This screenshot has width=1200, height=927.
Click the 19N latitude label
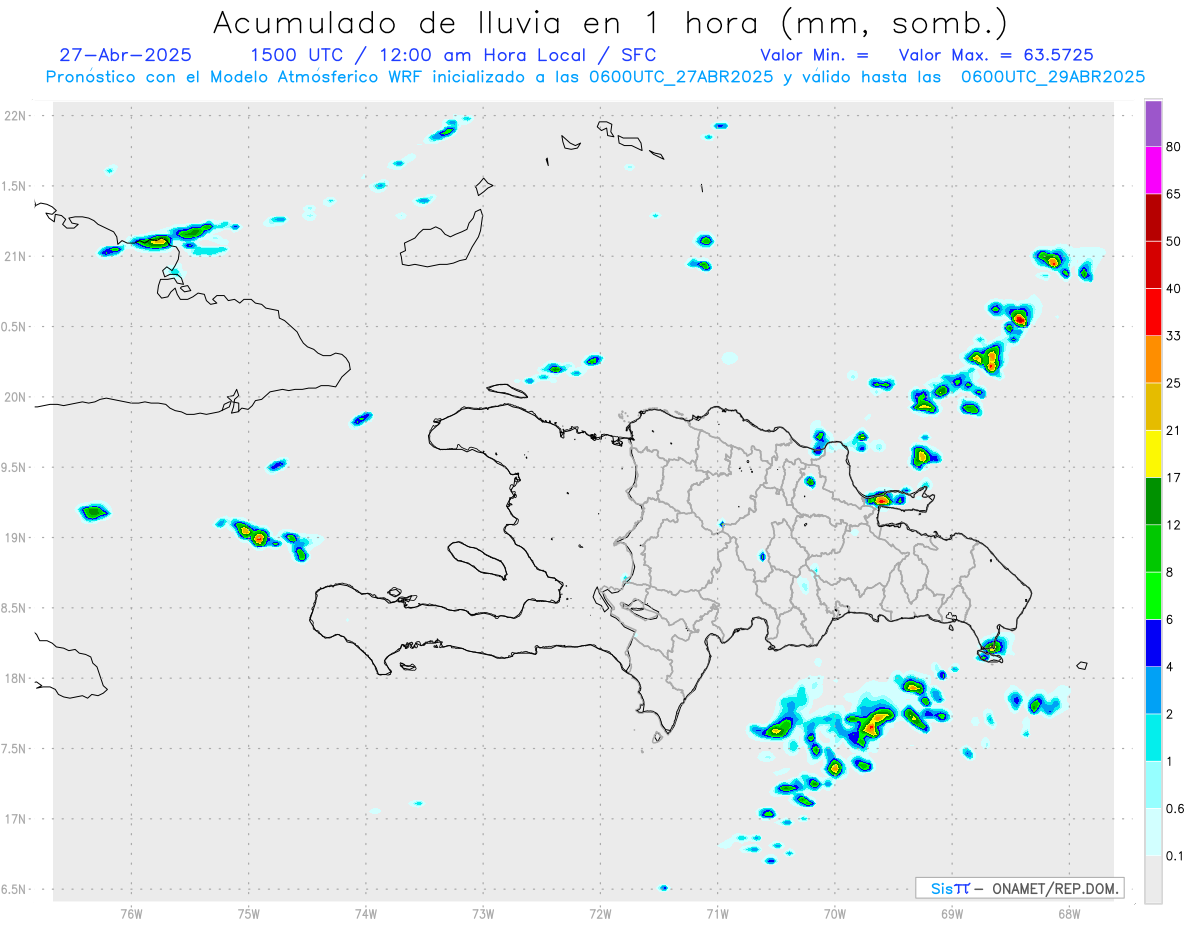pyautogui.click(x=15, y=538)
